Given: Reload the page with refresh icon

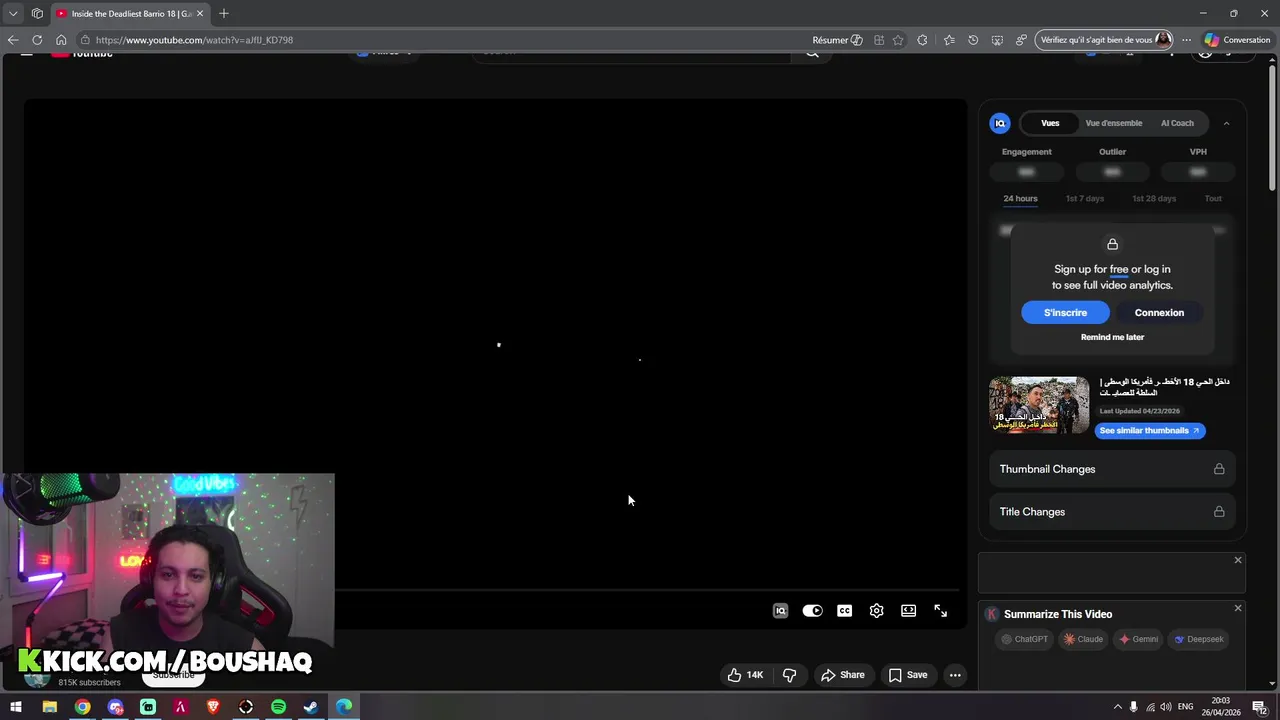Looking at the screenshot, I should point(37,40).
